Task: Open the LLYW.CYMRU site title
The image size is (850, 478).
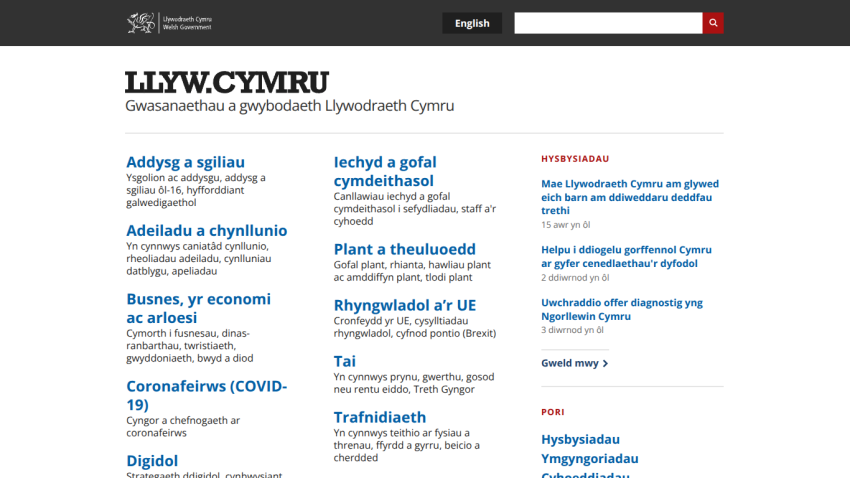Action: (x=227, y=82)
